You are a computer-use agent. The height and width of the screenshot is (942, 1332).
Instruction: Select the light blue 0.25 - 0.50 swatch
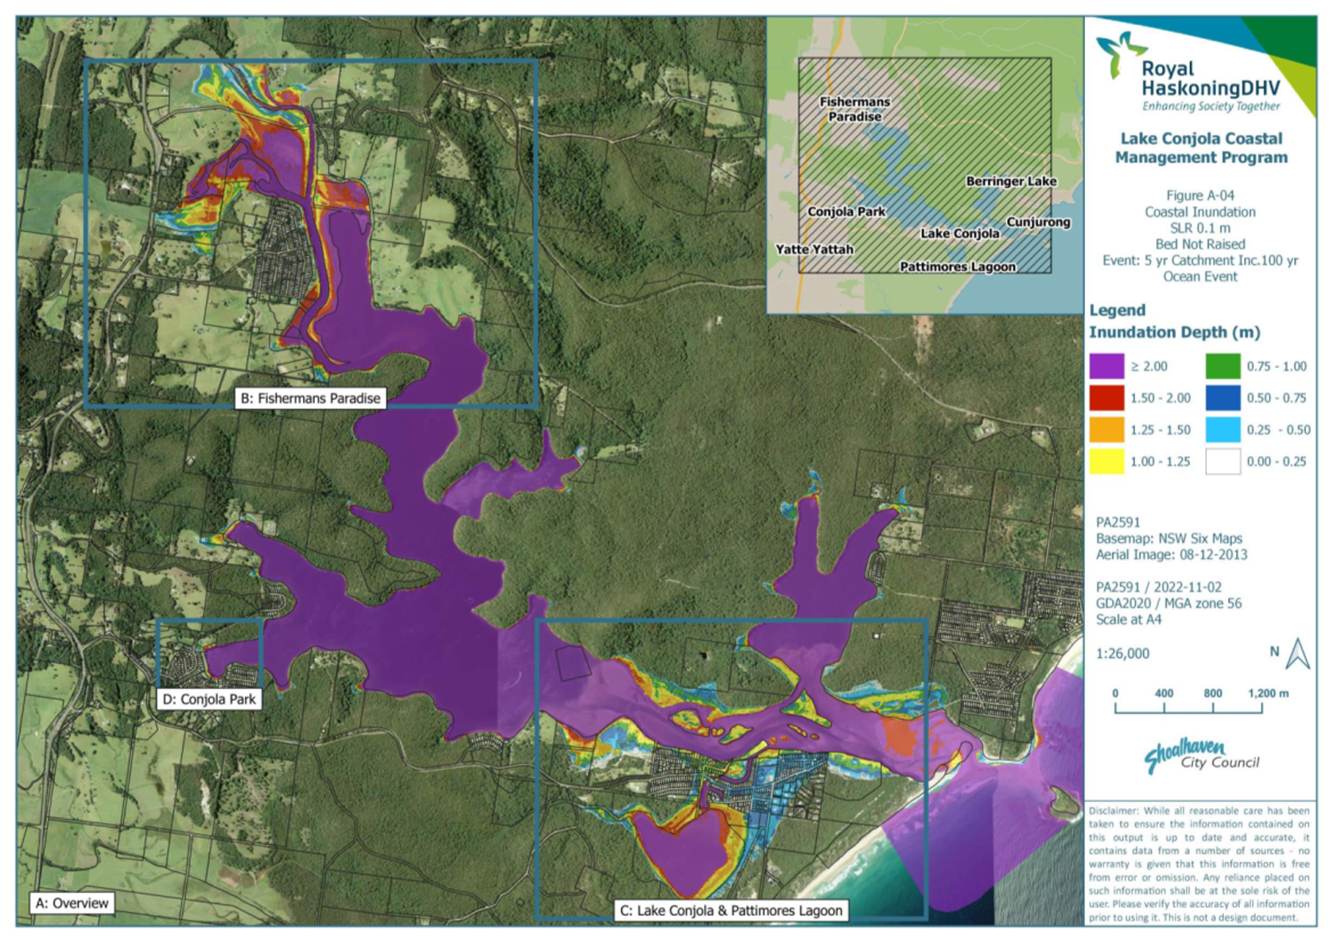(x=1222, y=430)
